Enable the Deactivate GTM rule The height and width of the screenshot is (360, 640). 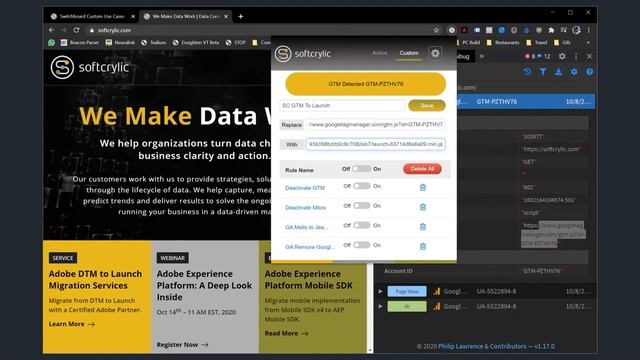coord(362,186)
